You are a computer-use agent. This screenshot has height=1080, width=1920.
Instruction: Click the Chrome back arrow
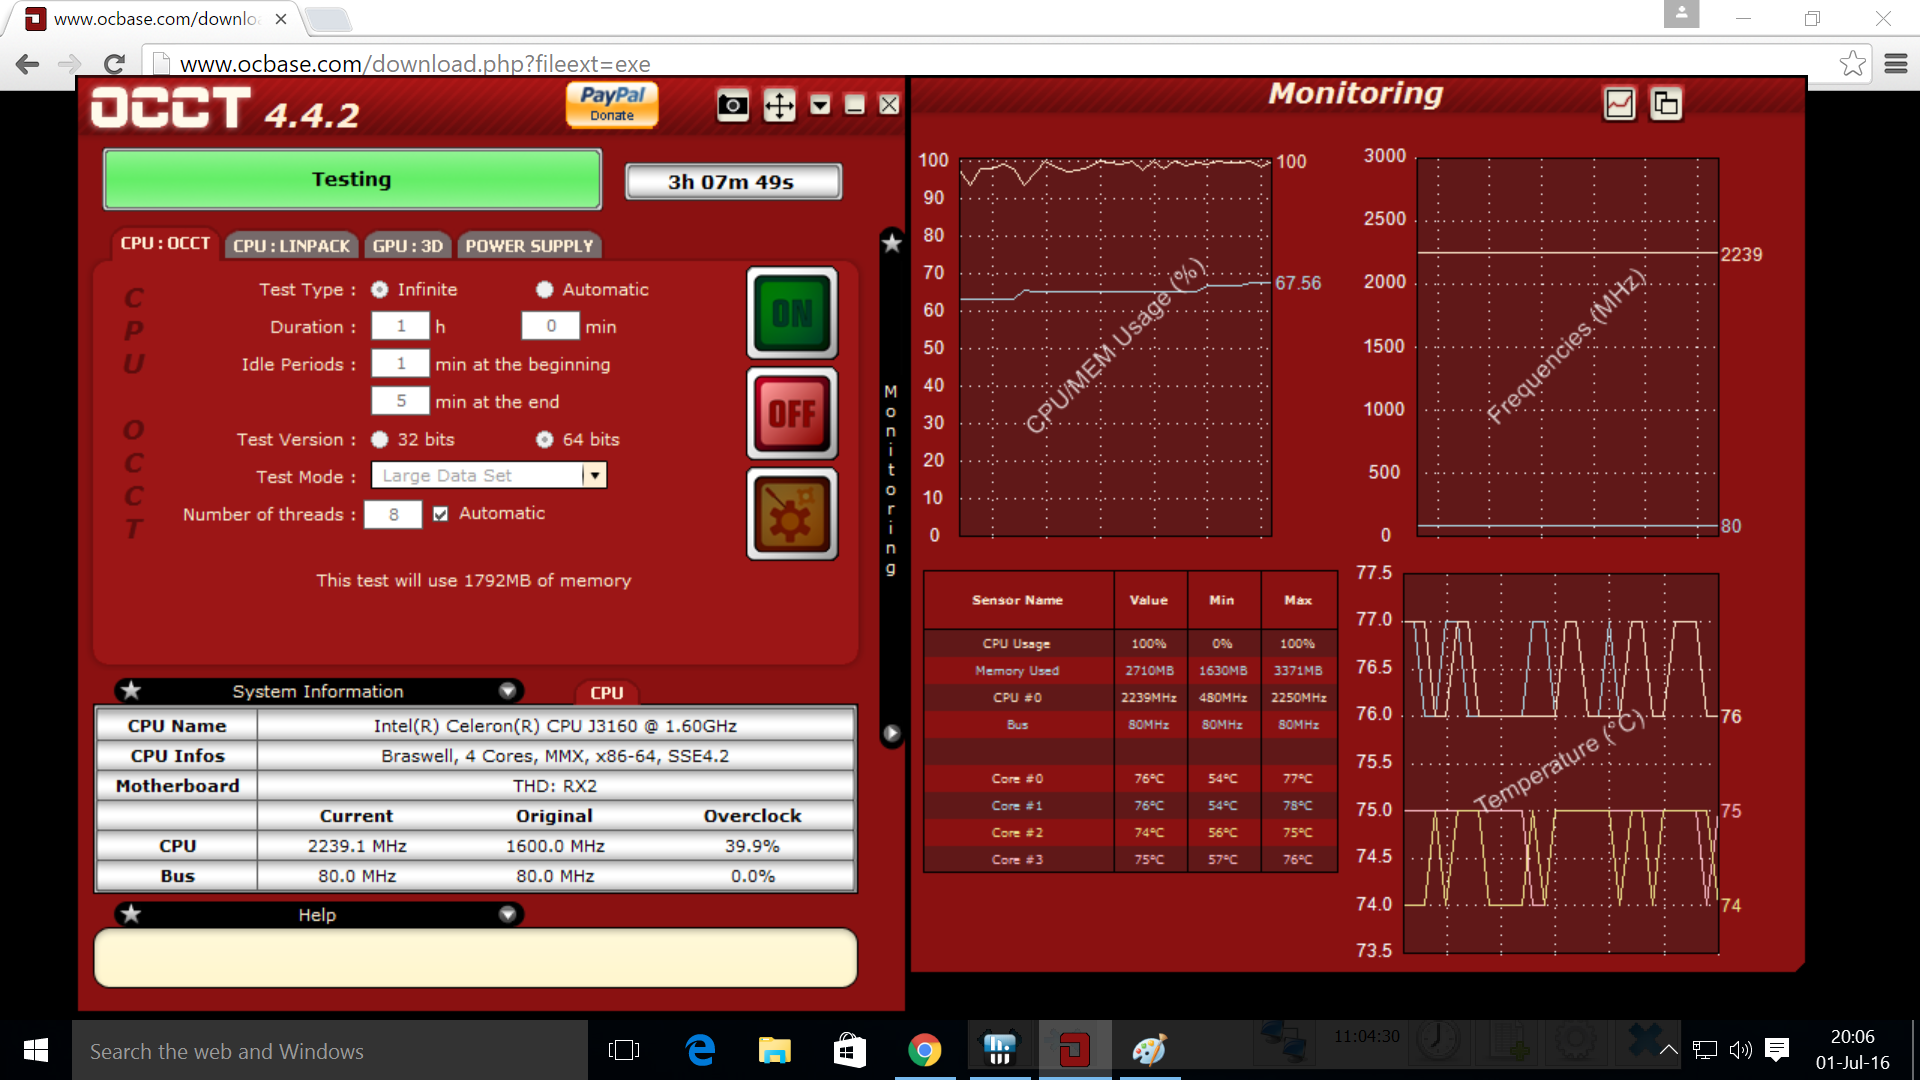pyautogui.click(x=28, y=64)
